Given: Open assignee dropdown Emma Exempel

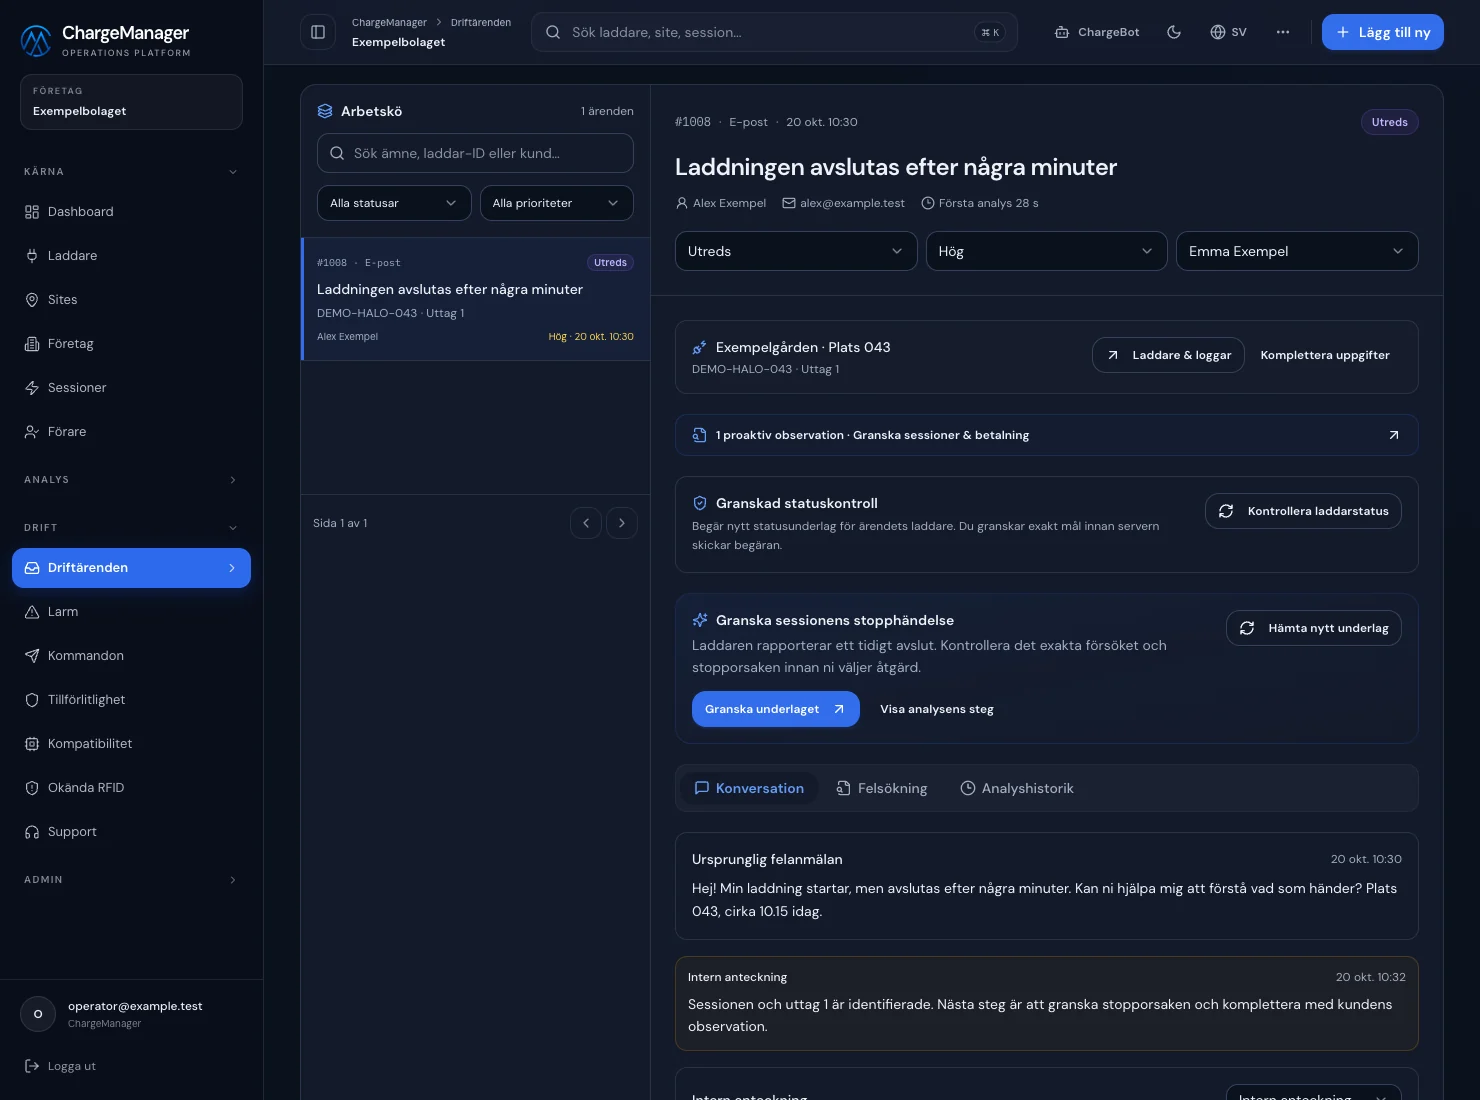Looking at the screenshot, I should [x=1297, y=251].
